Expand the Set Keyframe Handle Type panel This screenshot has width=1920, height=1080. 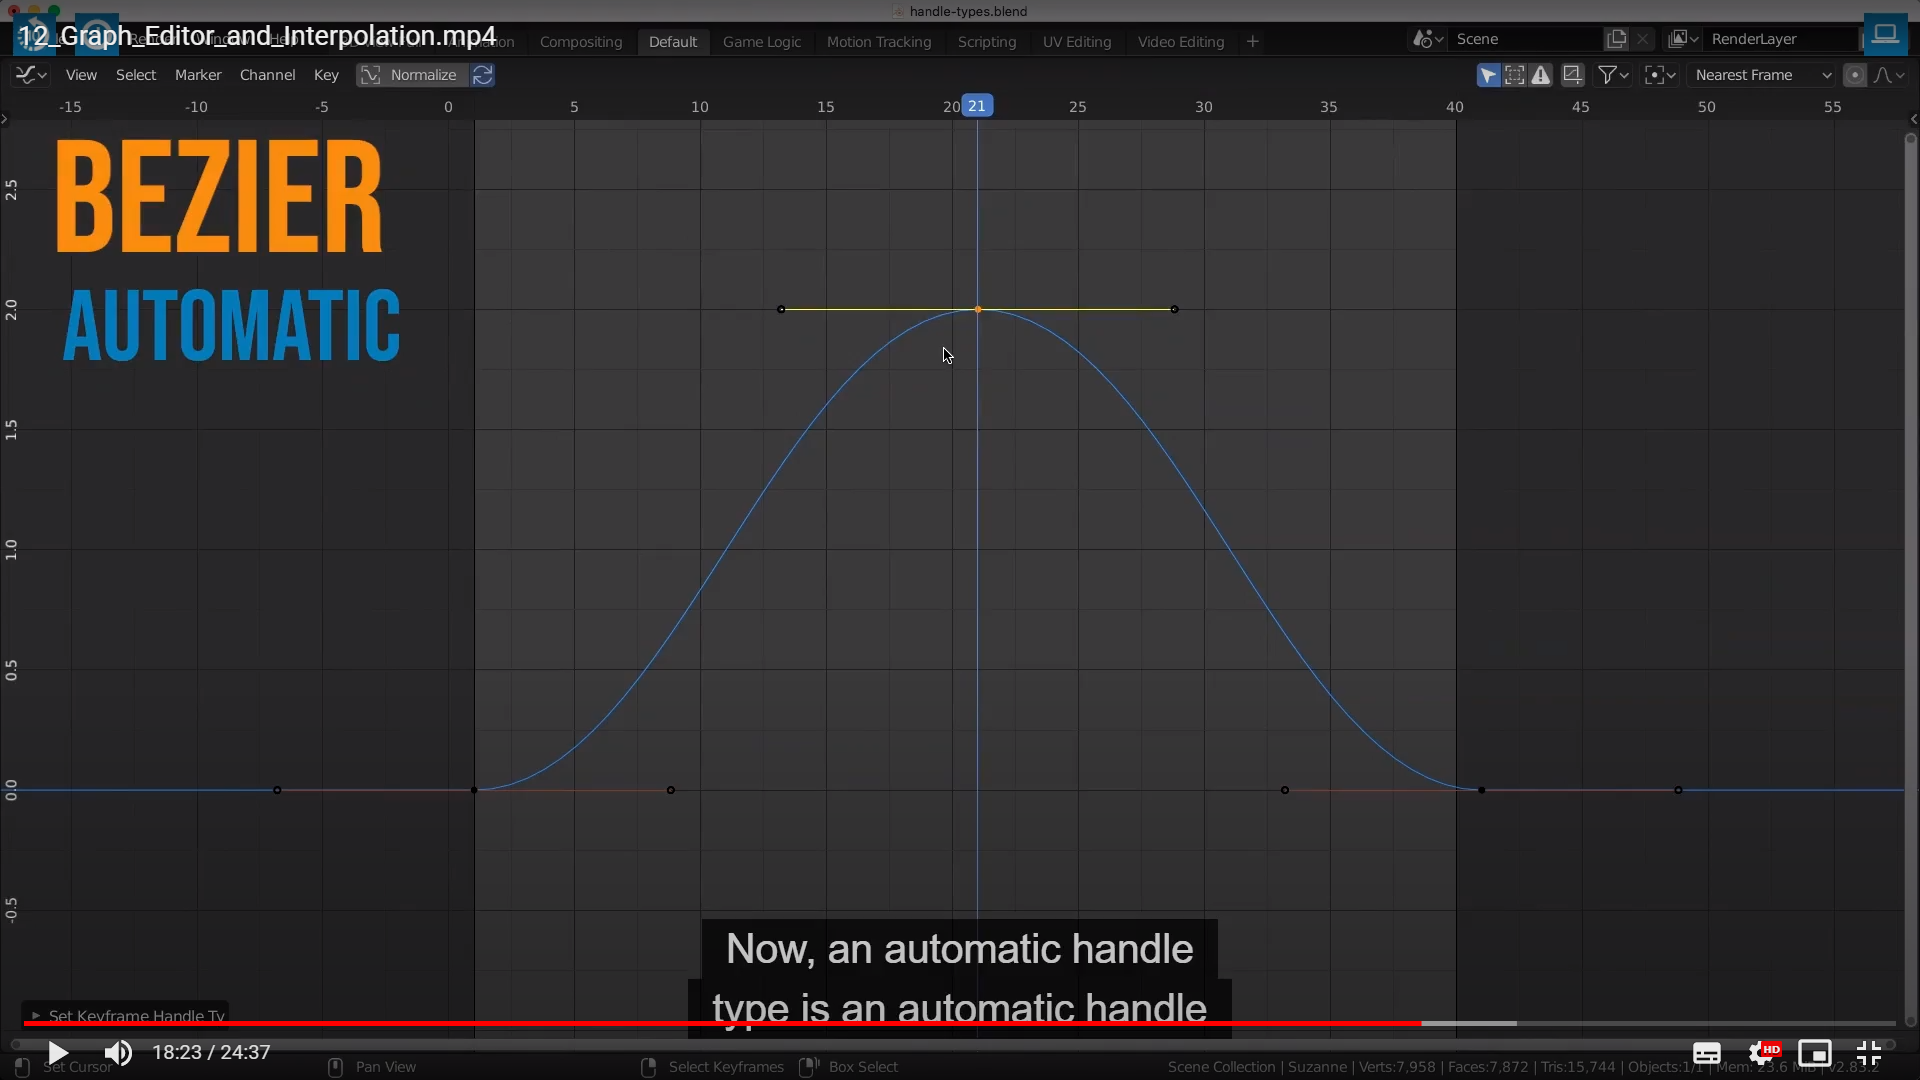36,1015
